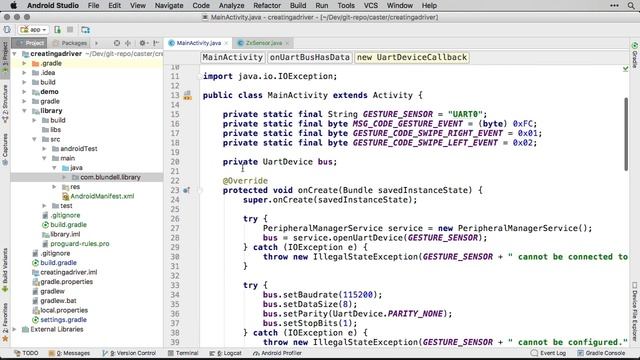The height and width of the screenshot is (360, 640).
Task: Open the Logcat tool window
Action: pyautogui.click(x=225, y=353)
